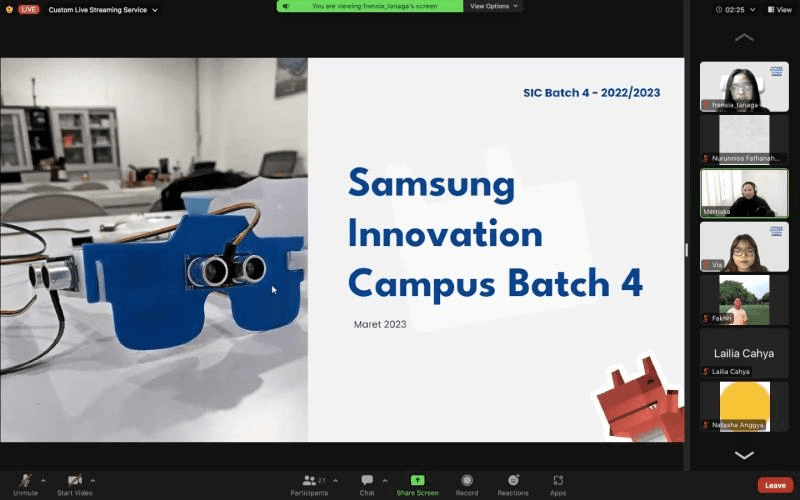Open video options arrow beside Start Video
The image size is (800, 500).
point(92,481)
